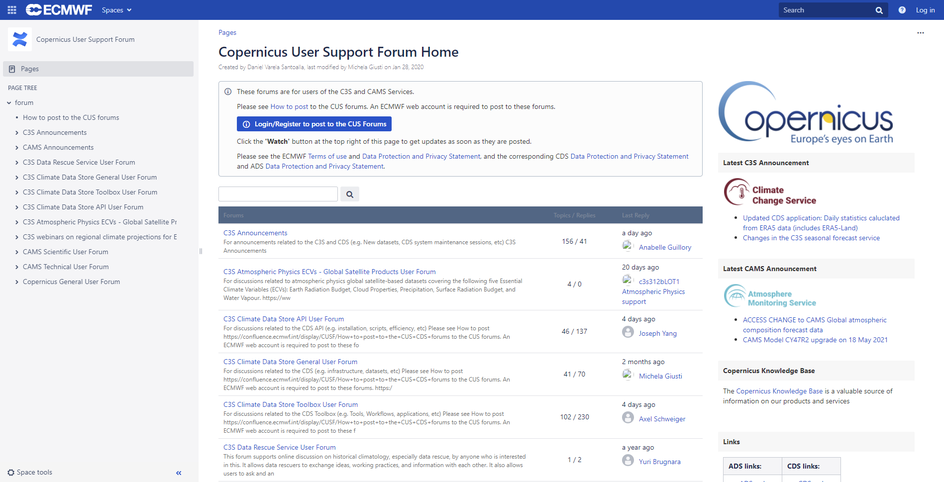
Task: Click the forum search magnifier button
Action: click(x=350, y=194)
